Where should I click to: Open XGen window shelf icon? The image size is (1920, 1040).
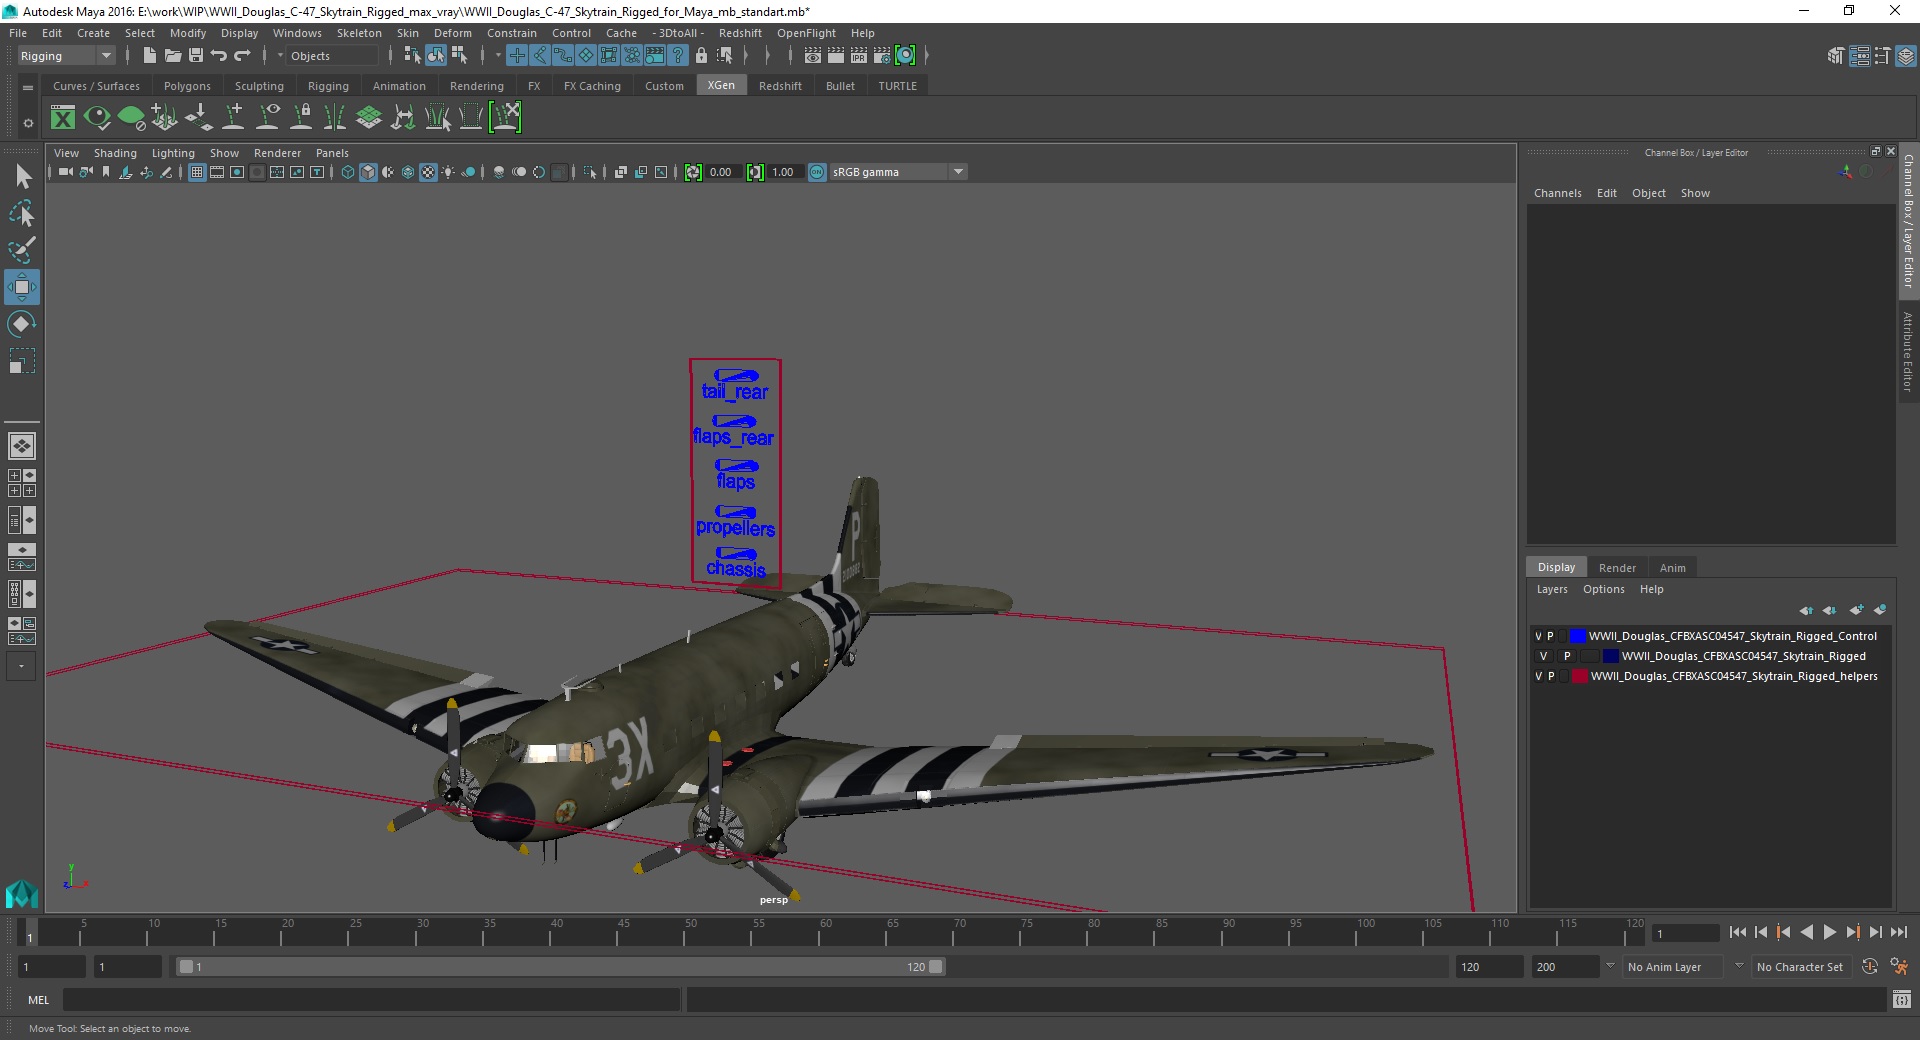tap(63, 118)
